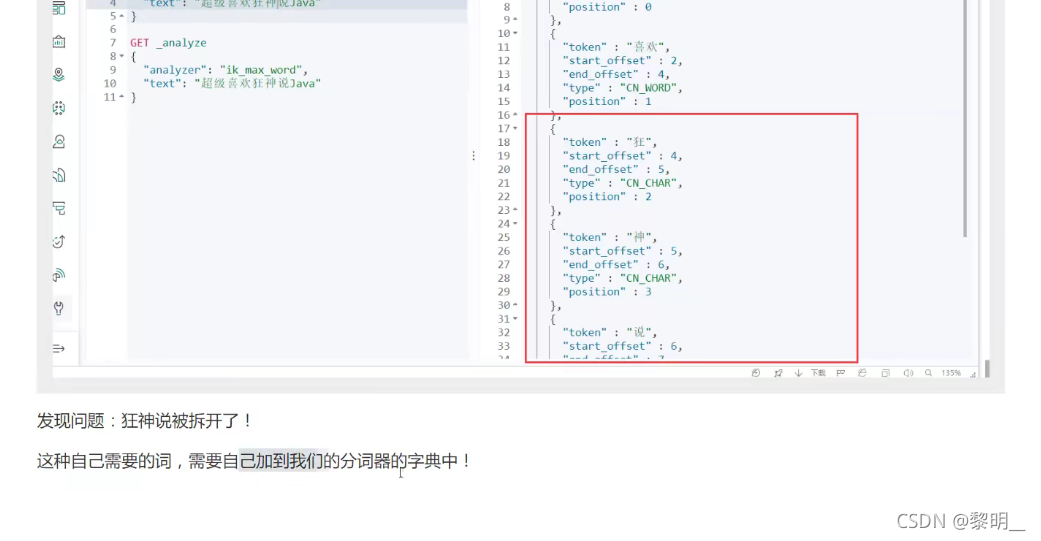This screenshot has height=541, width=1041.
Task: Toggle fold arrow at request line 5
Action: coord(121,16)
